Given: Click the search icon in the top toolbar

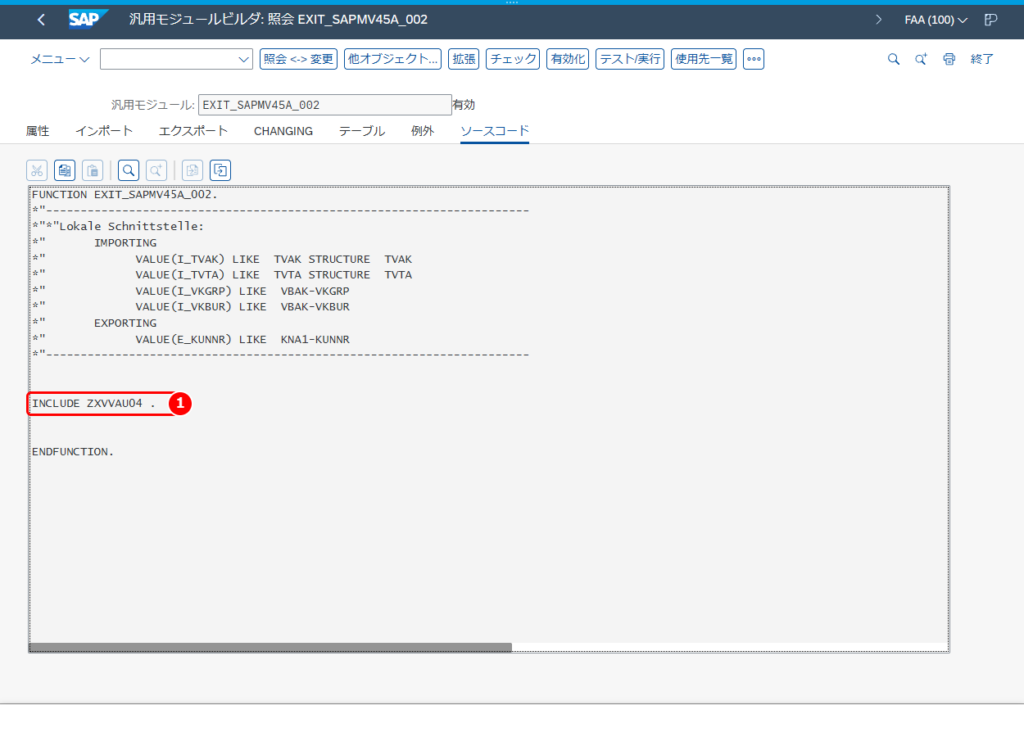Looking at the screenshot, I should point(893,59).
